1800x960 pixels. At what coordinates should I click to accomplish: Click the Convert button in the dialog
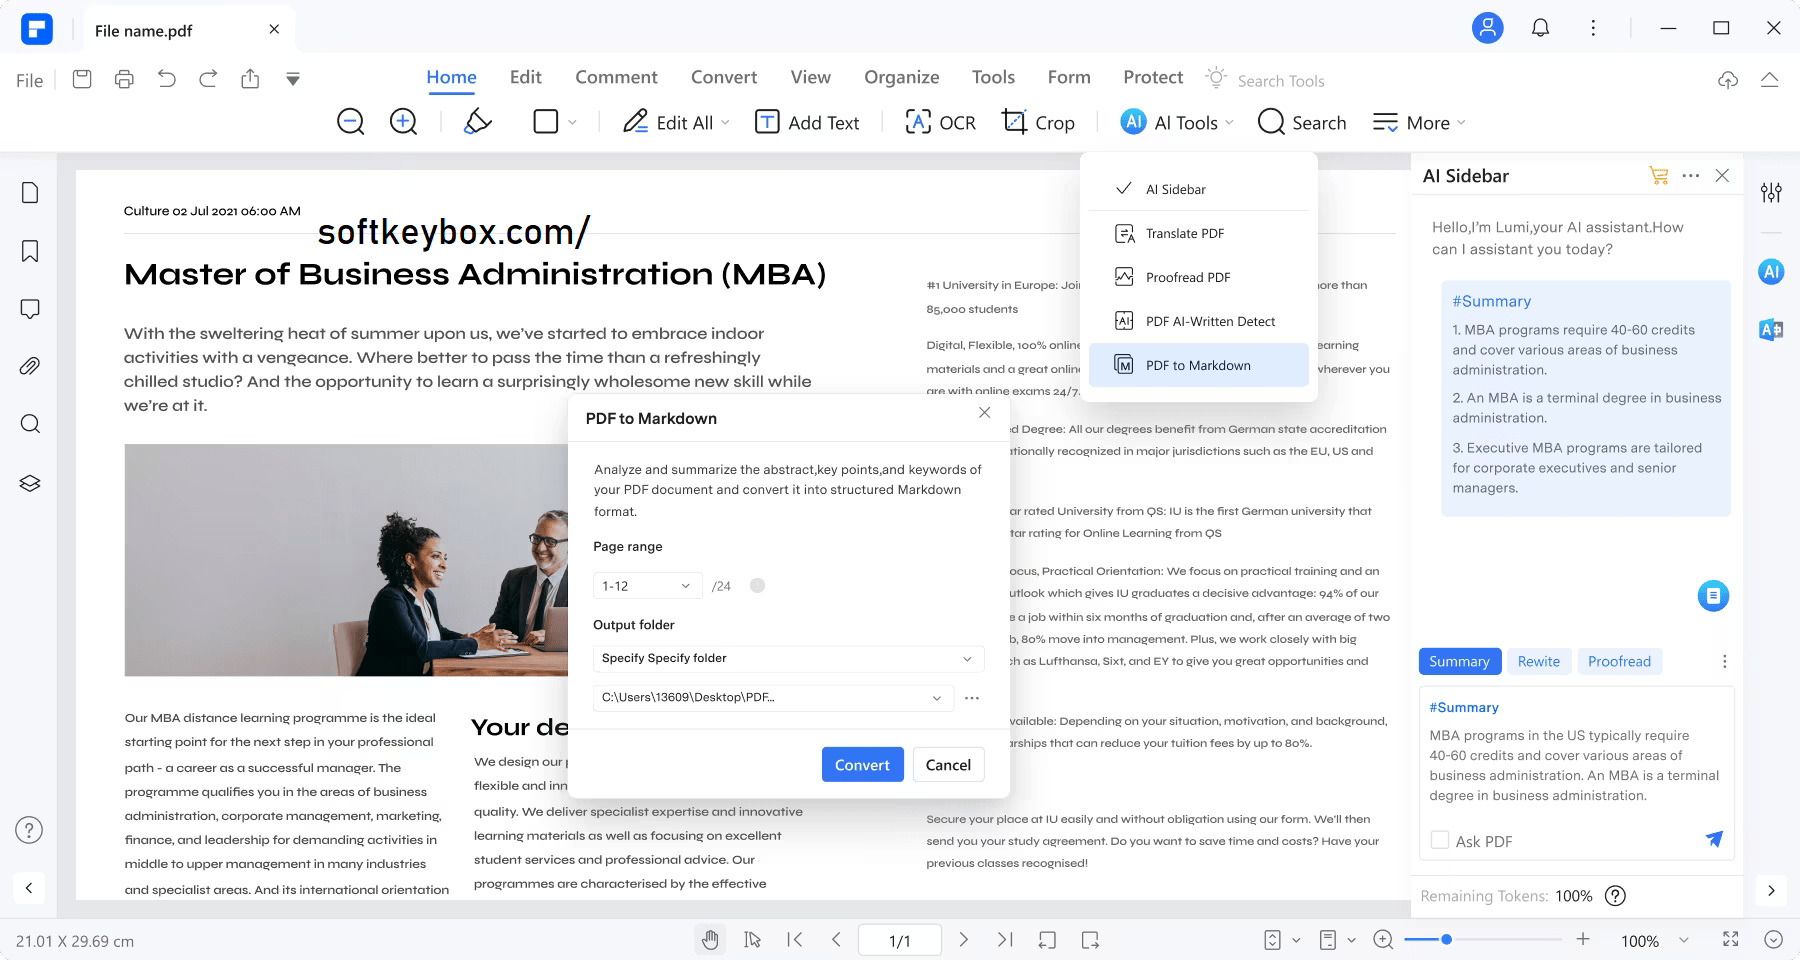[861, 764]
